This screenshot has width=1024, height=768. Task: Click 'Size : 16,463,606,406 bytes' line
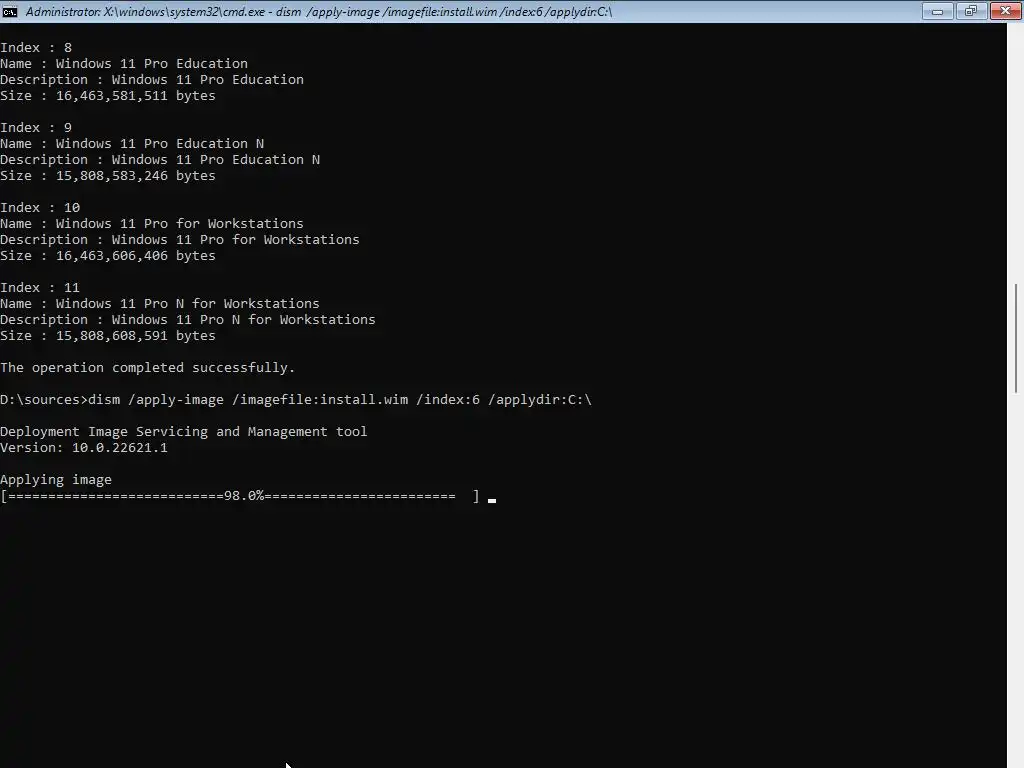tap(108, 256)
